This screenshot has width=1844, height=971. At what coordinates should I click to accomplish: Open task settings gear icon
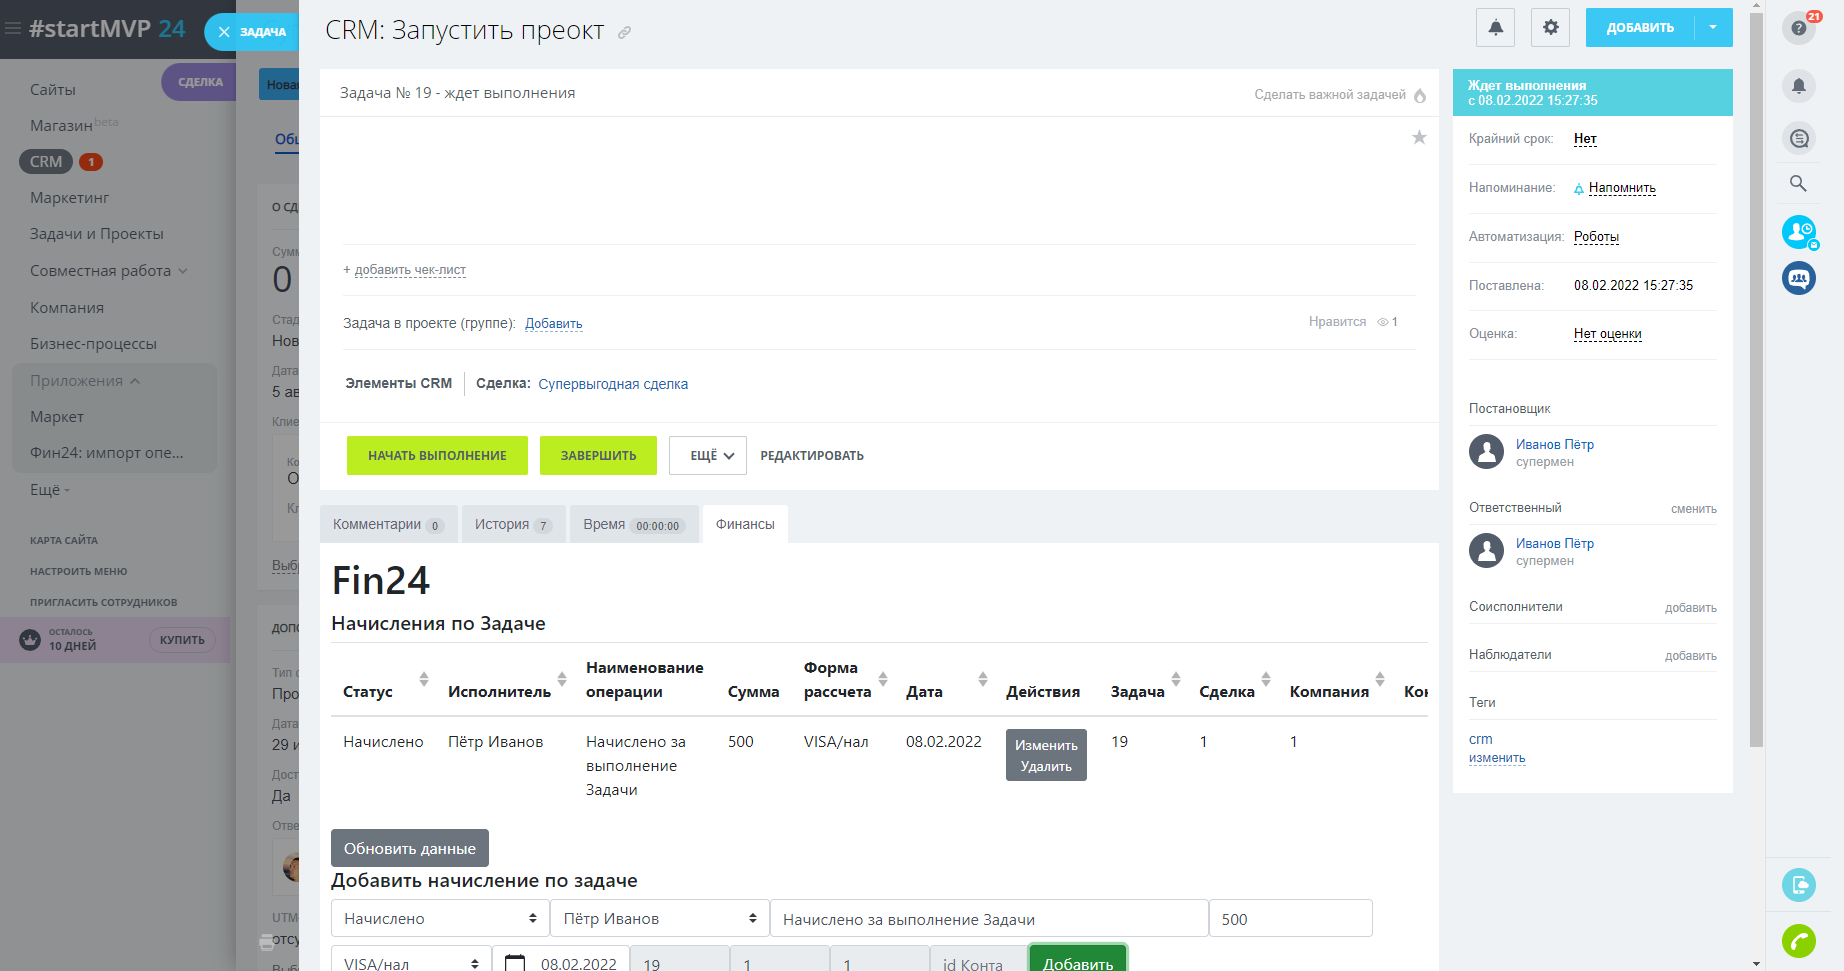[x=1550, y=28]
